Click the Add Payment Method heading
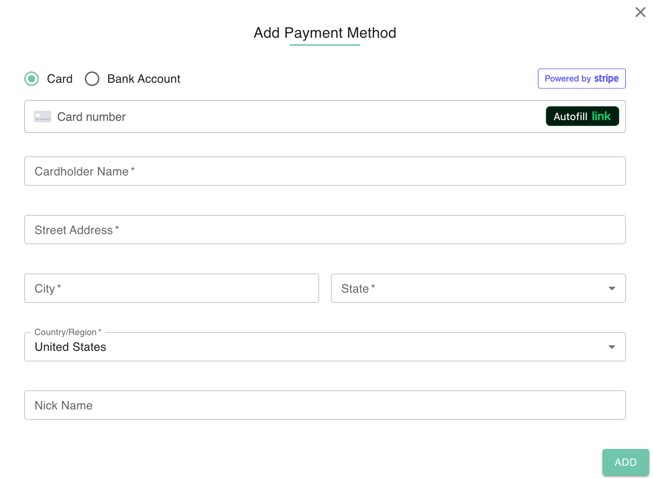Viewport: 653px width, 479px height. [x=325, y=33]
